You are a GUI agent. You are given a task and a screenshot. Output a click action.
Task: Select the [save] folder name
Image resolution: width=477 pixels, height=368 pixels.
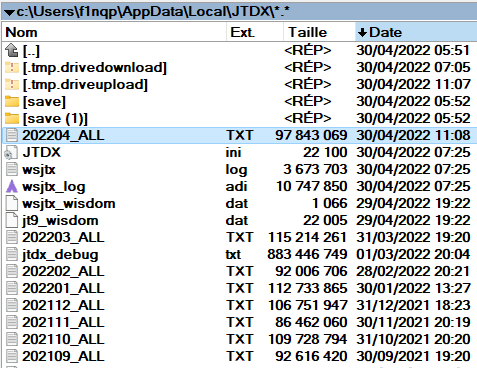[x=44, y=102]
